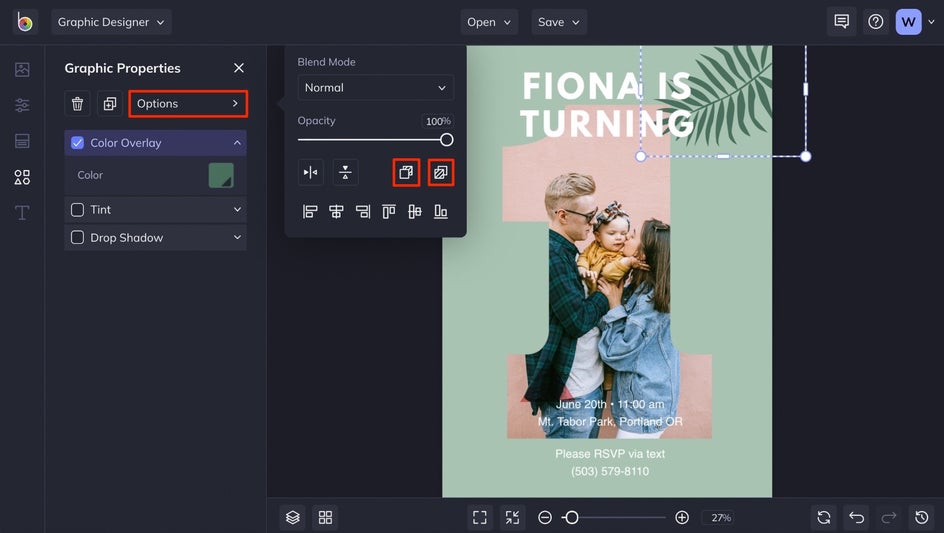This screenshot has height=533, width=944.
Task: Expand the Drop Shadow section chevron
Action: [237, 238]
